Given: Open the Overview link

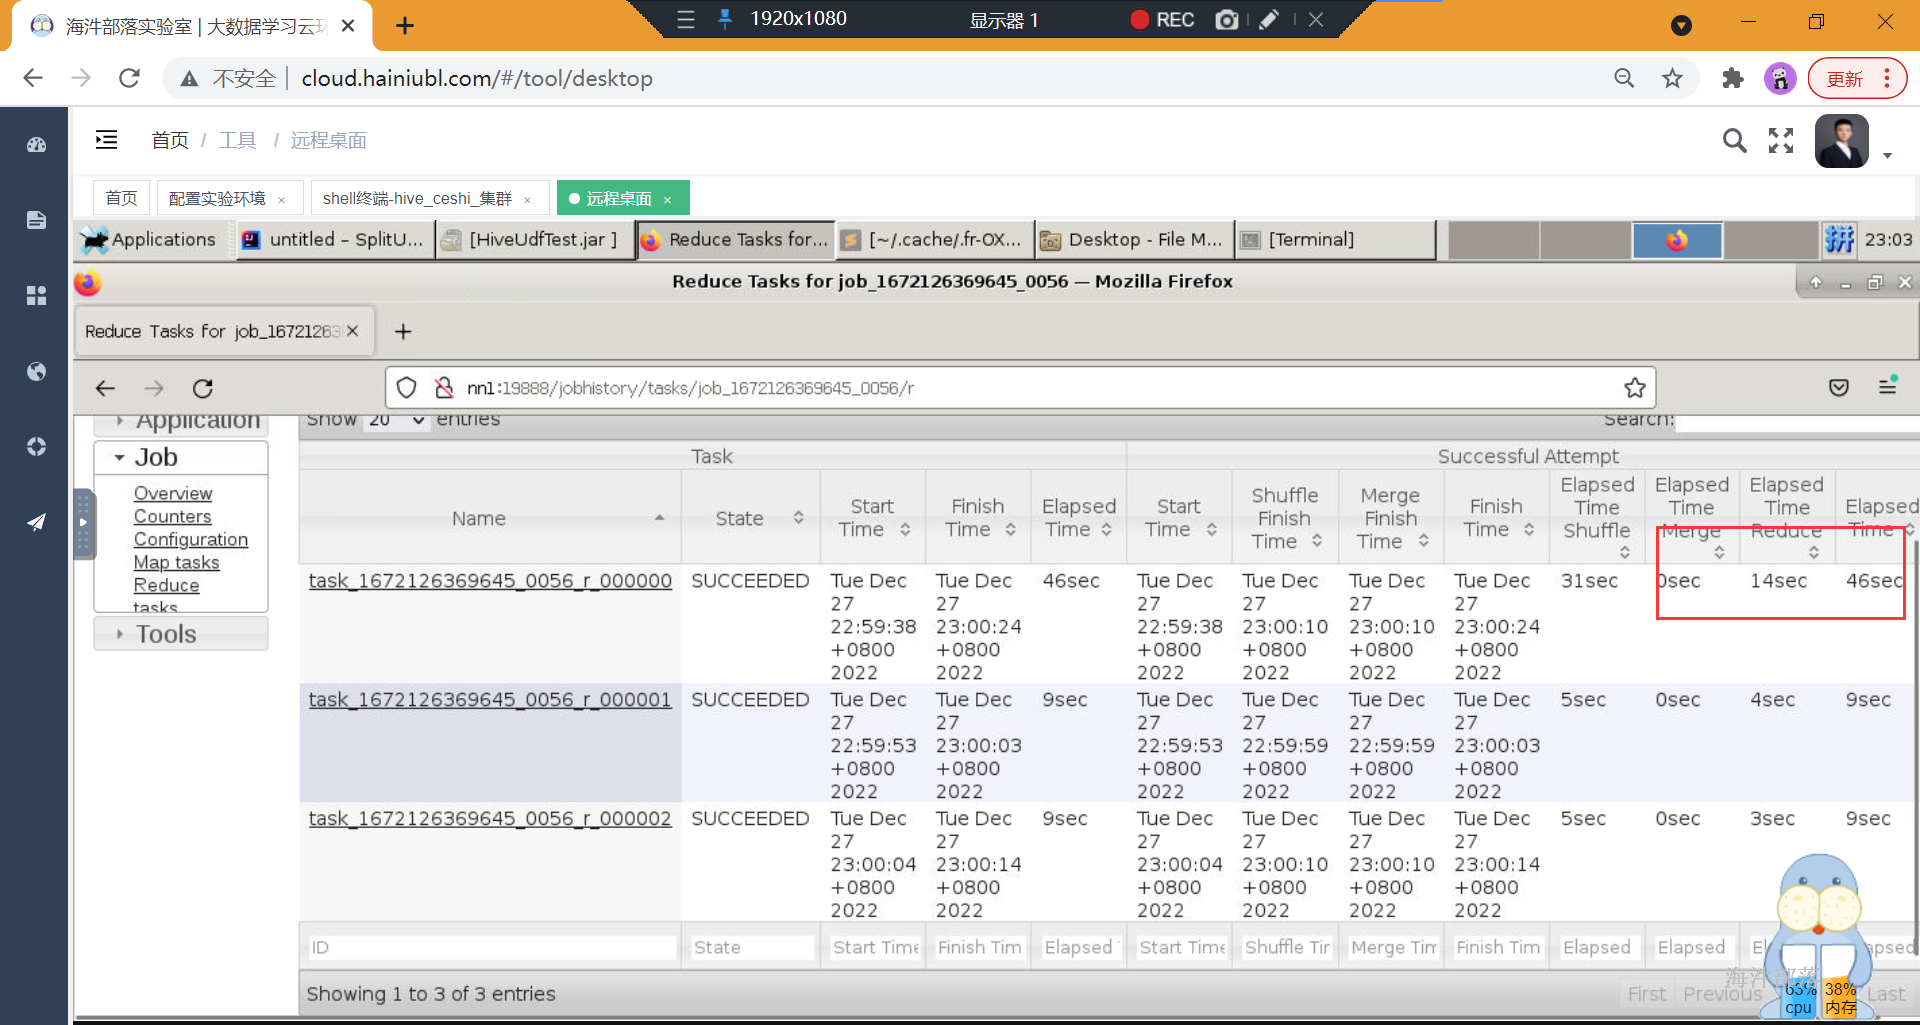Looking at the screenshot, I should (x=173, y=493).
